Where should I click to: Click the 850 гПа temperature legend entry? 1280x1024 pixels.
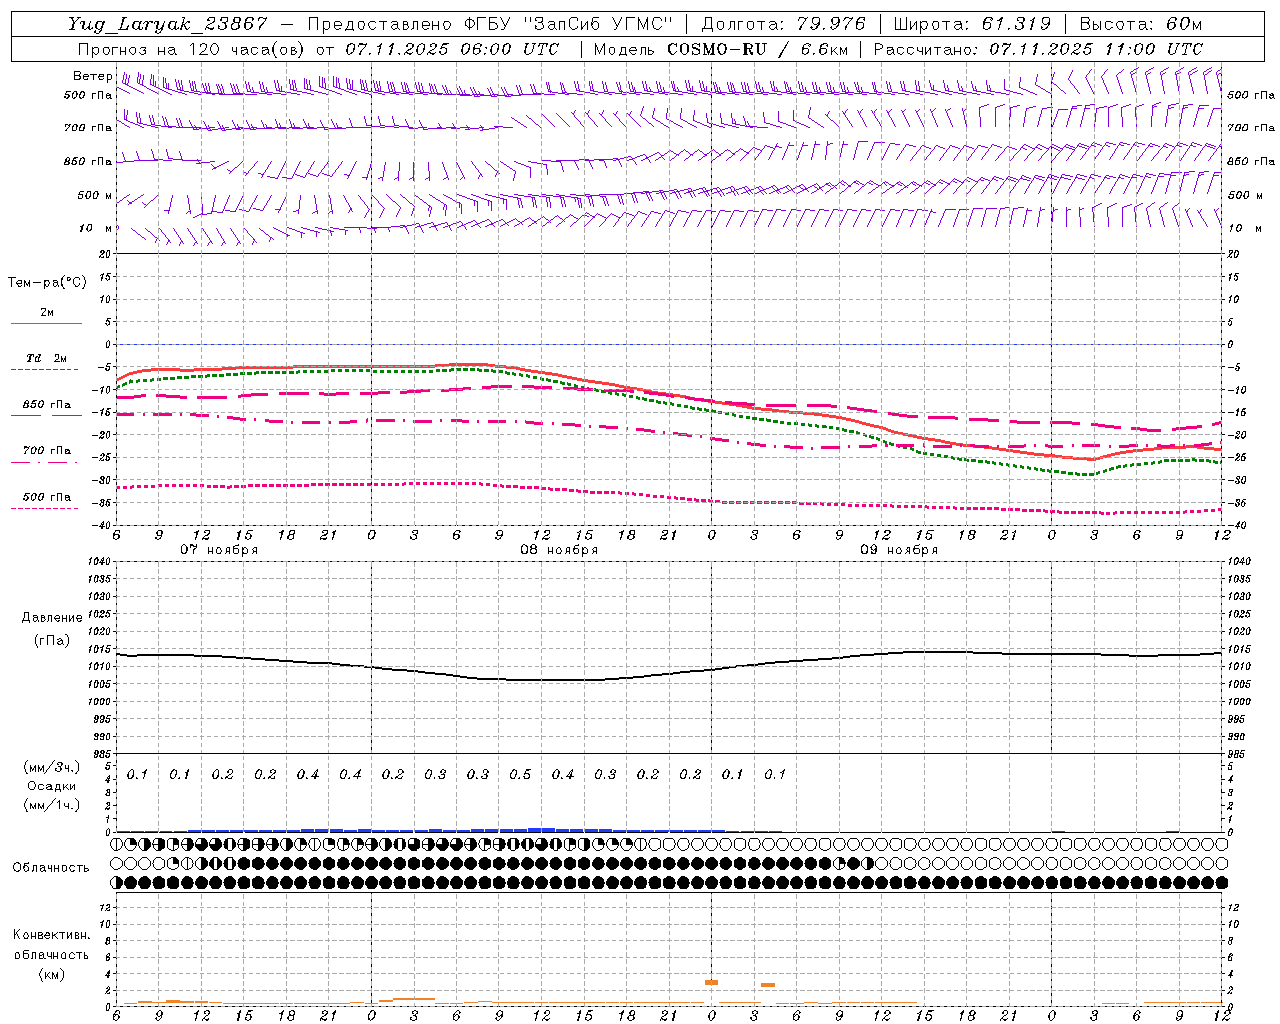[46, 404]
